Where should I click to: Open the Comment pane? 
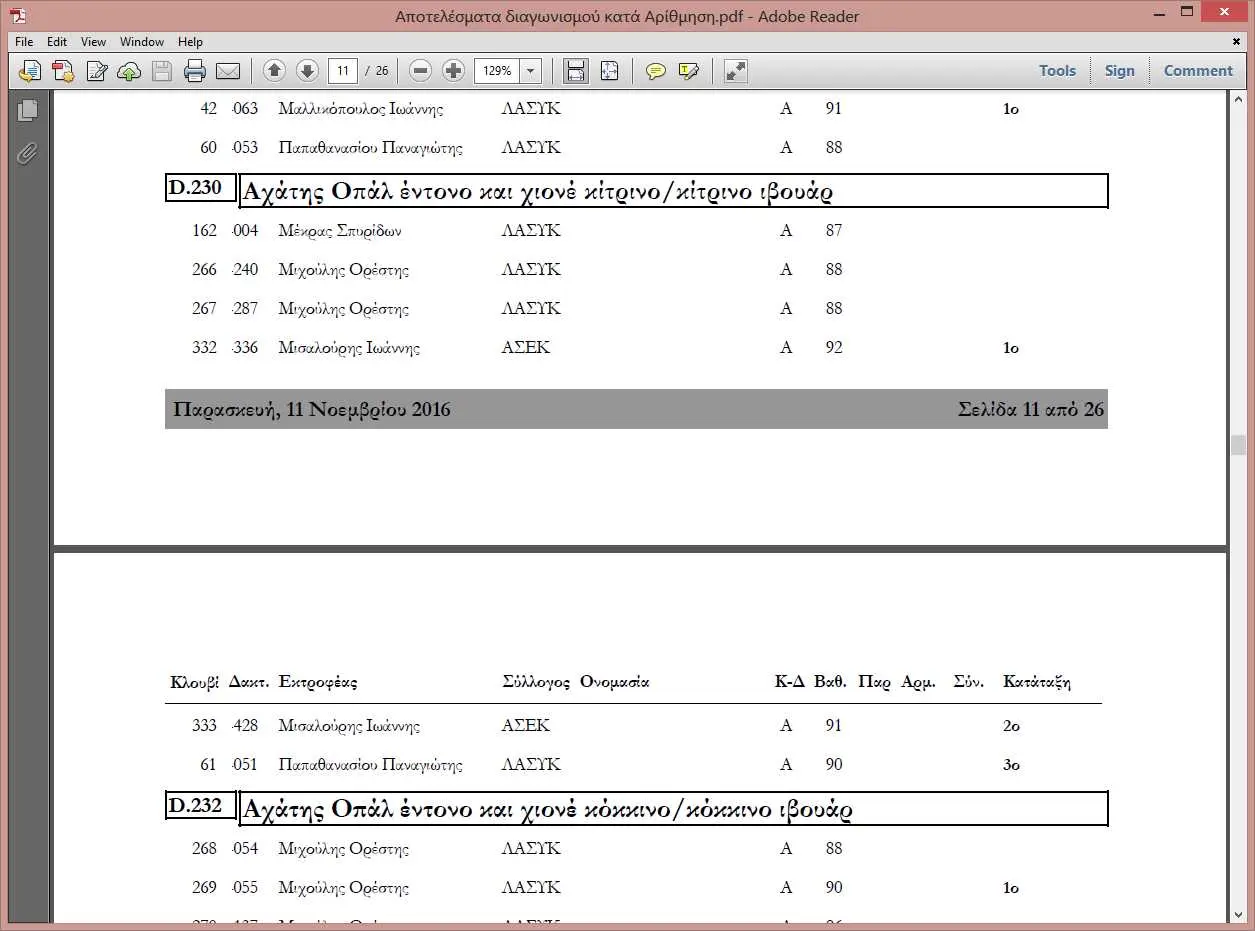click(1198, 71)
